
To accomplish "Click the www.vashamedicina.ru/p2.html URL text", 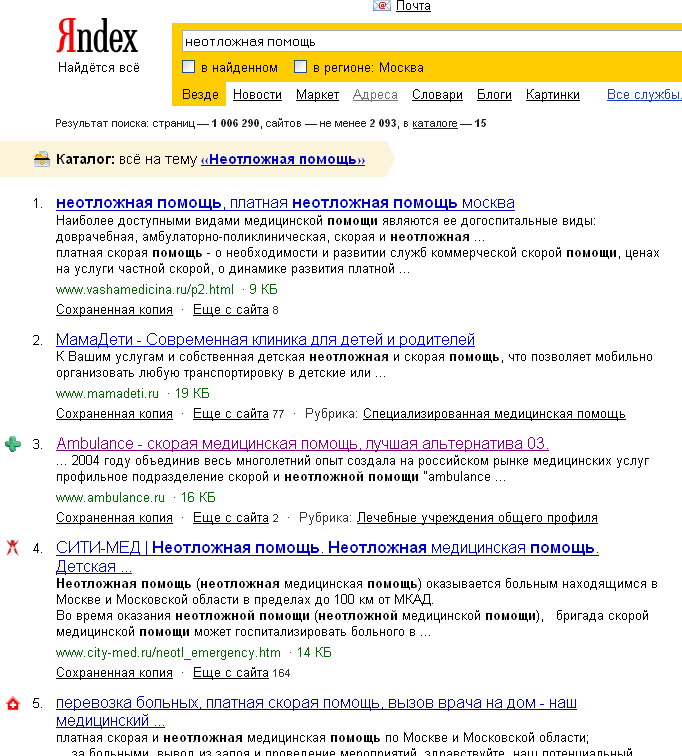I will point(145,289).
